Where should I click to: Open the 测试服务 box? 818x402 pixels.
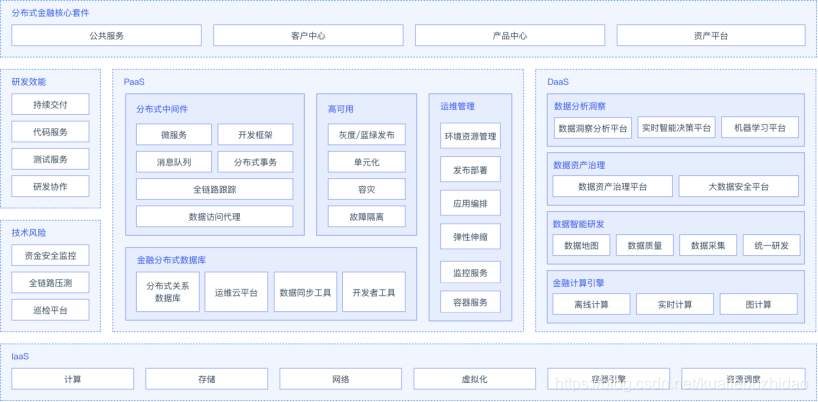(x=50, y=159)
